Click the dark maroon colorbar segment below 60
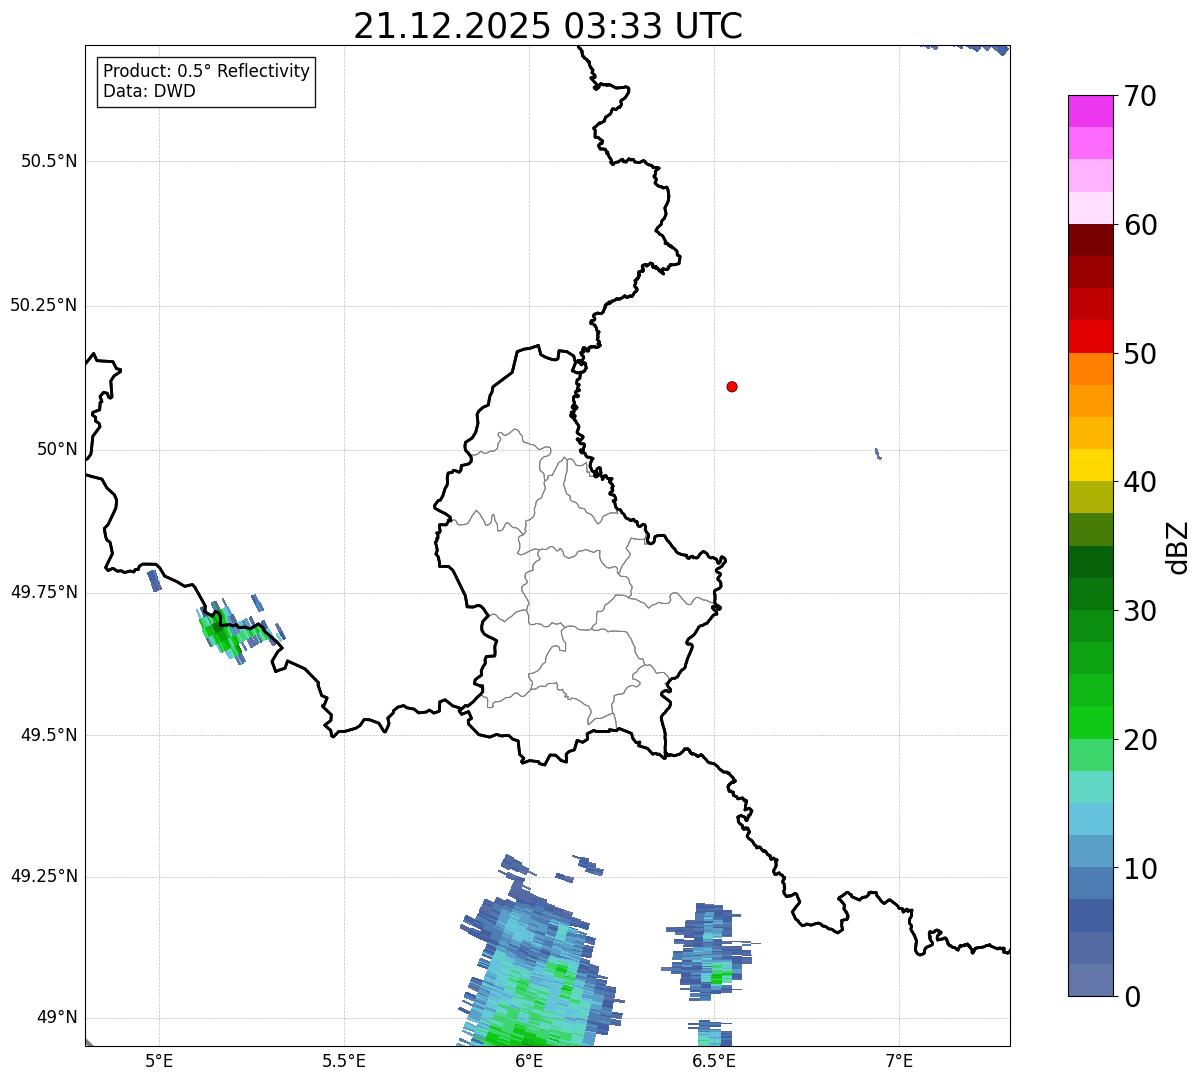1202x1081 pixels. coord(1090,240)
